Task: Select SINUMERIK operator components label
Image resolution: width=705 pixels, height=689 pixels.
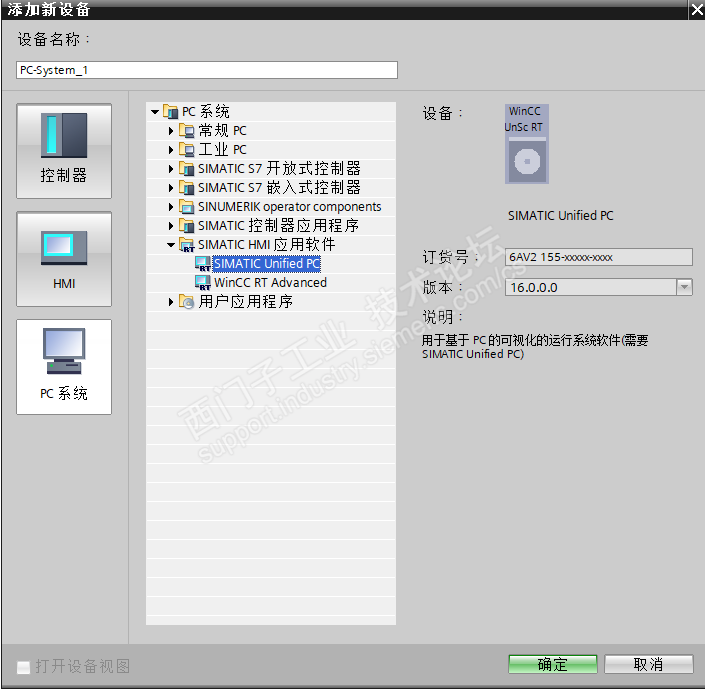Action: (290, 206)
